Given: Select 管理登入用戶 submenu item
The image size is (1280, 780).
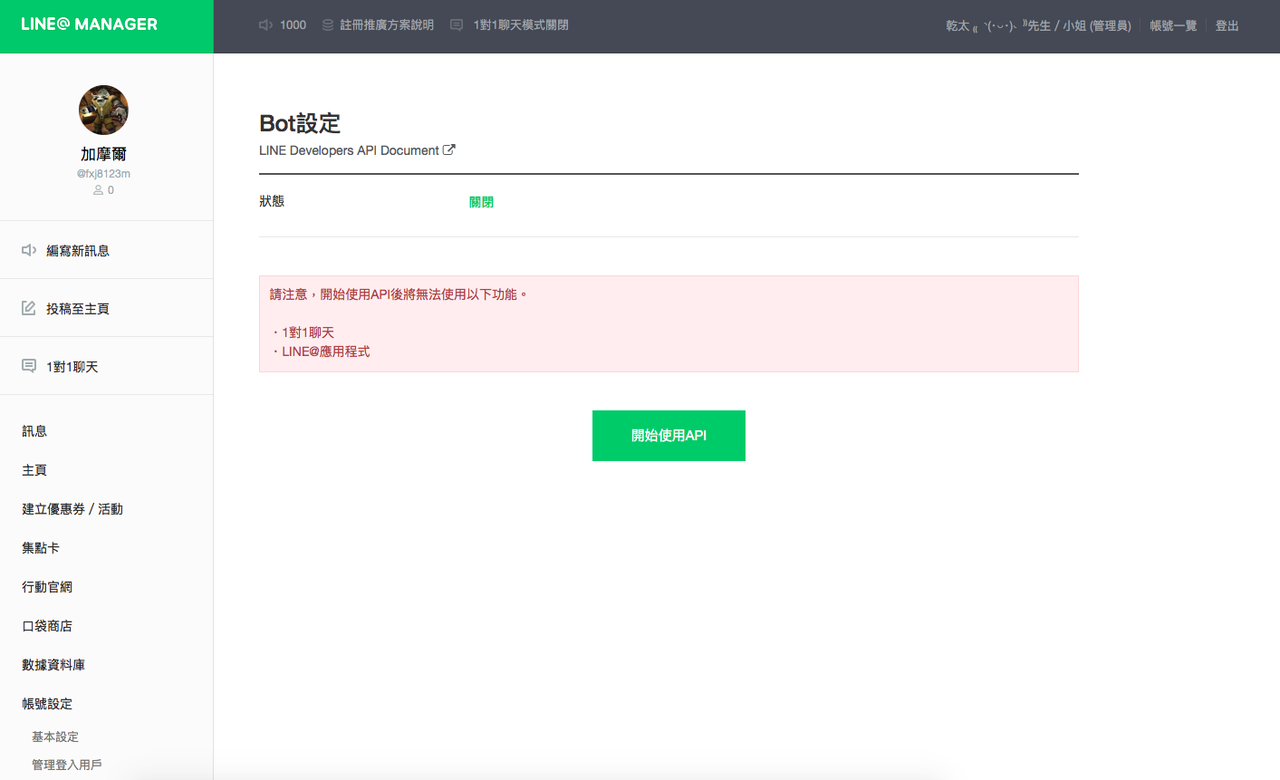Looking at the screenshot, I should click(67, 766).
